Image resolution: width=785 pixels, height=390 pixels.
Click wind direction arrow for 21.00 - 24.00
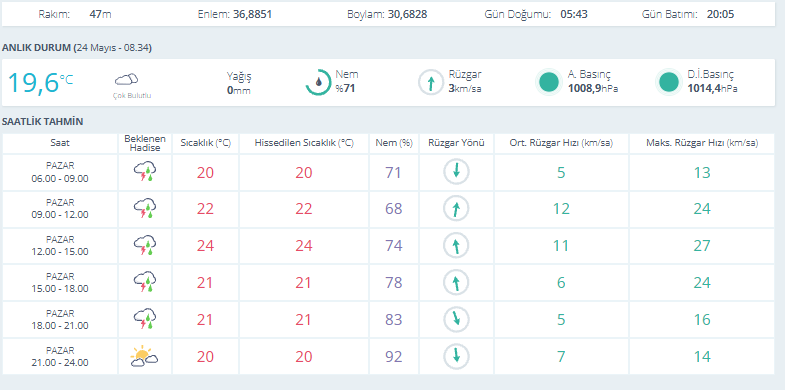[x=456, y=356]
